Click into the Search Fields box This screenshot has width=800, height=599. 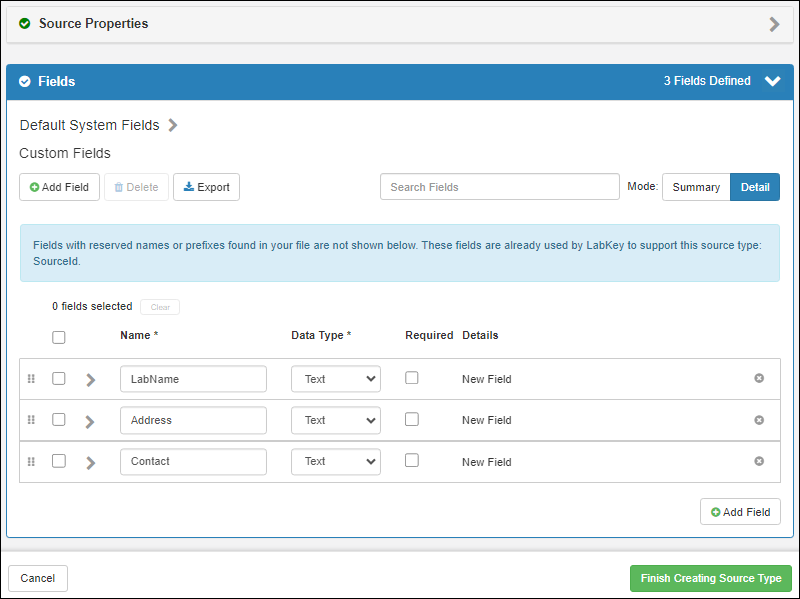point(499,187)
